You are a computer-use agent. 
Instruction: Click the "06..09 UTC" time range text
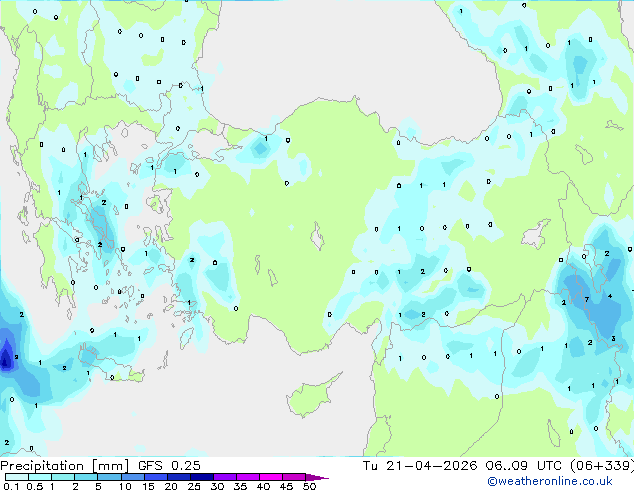point(523,466)
